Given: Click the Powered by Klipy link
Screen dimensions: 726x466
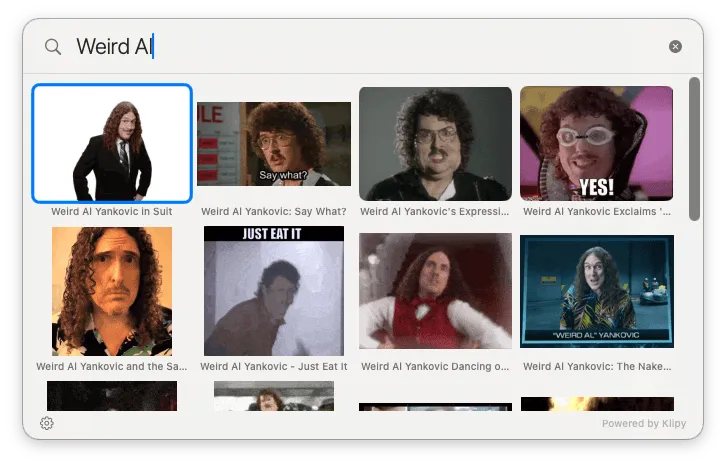Looking at the screenshot, I should coord(644,423).
